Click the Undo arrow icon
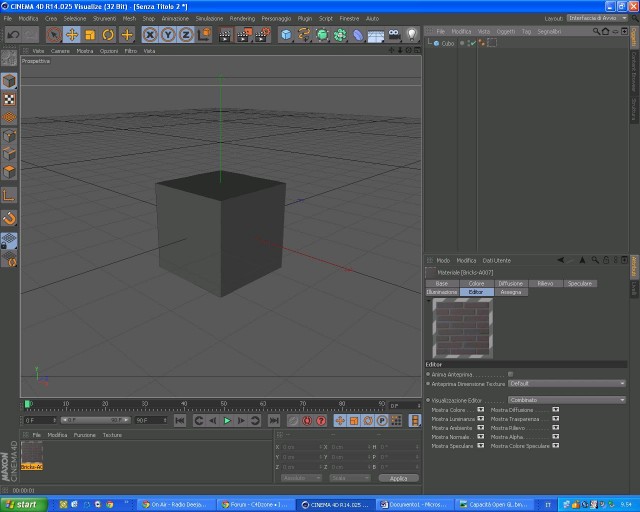Image resolution: width=640 pixels, height=512 pixels. coord(13,35)
